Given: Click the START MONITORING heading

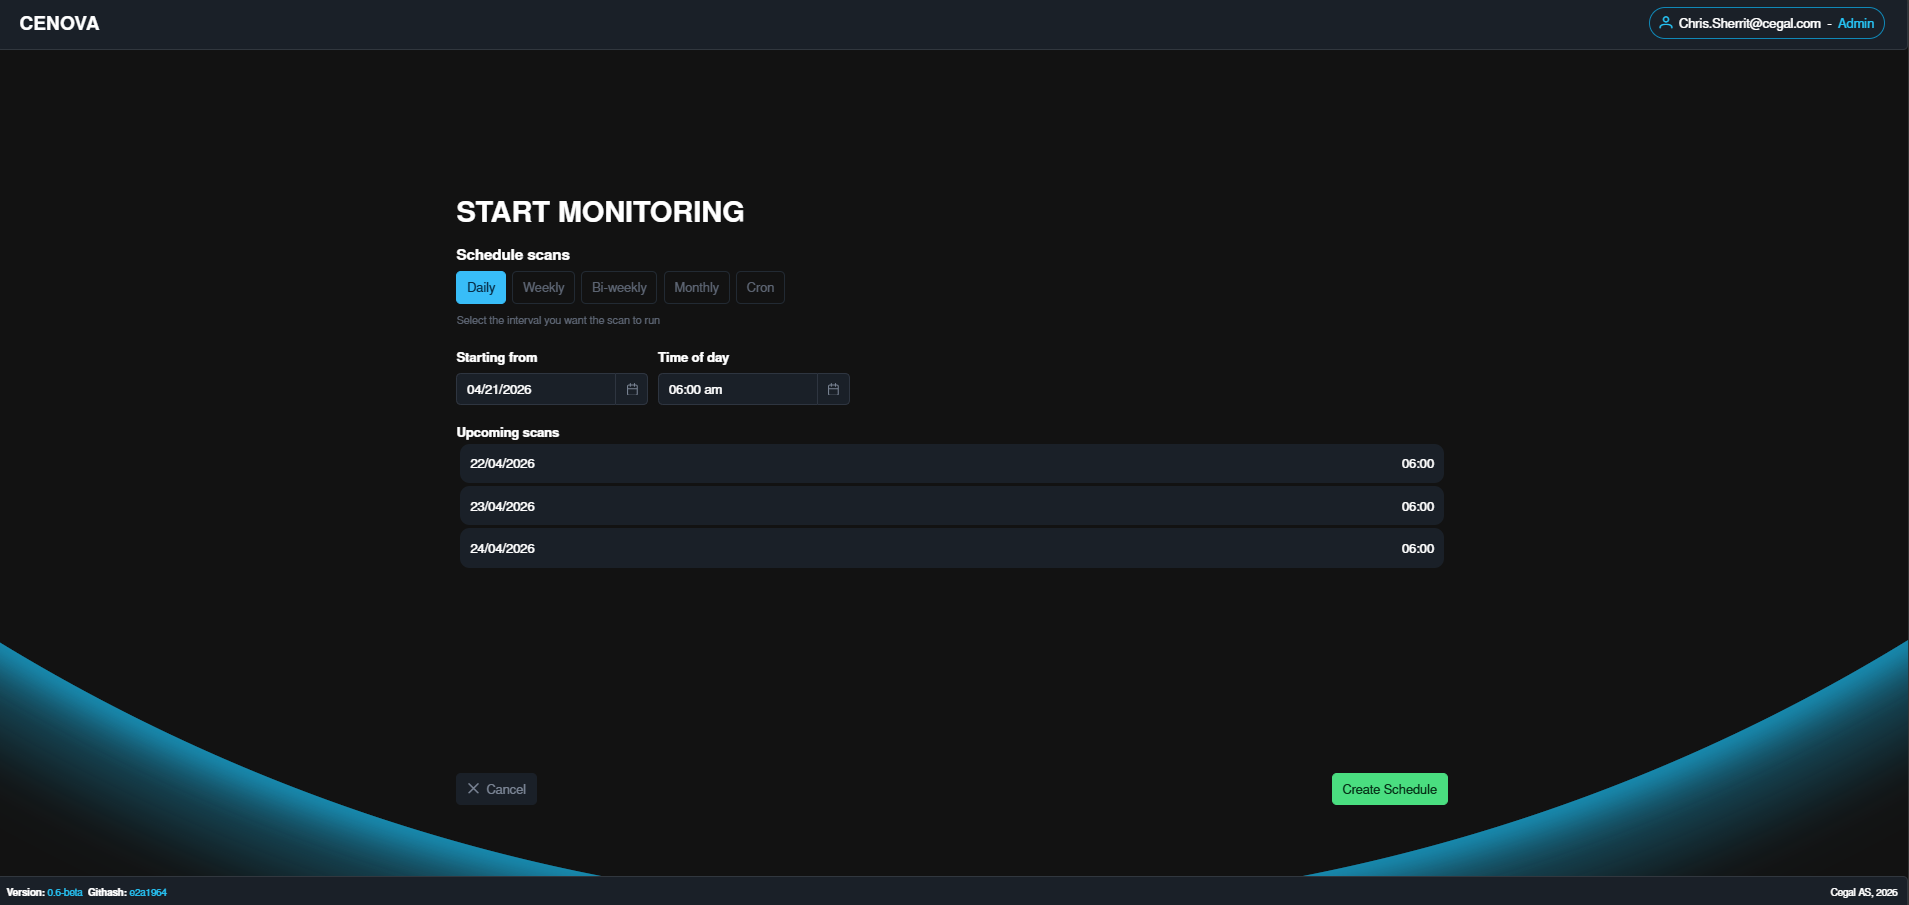Looking at the screenshot, I should 600,212.
